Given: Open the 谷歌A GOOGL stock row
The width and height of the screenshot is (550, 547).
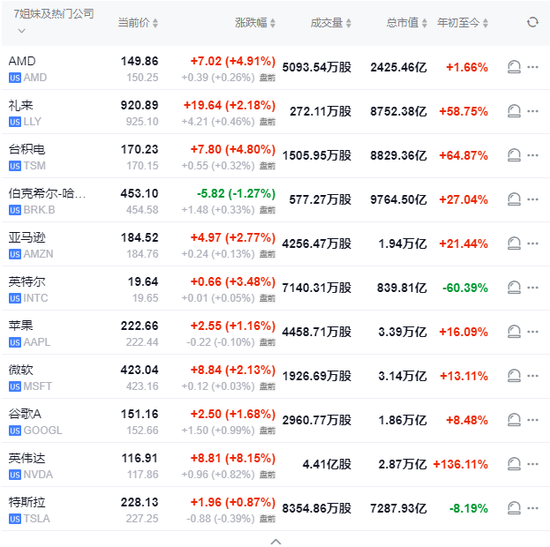Looking at the screenshot, I should click(x=275, y=420).
